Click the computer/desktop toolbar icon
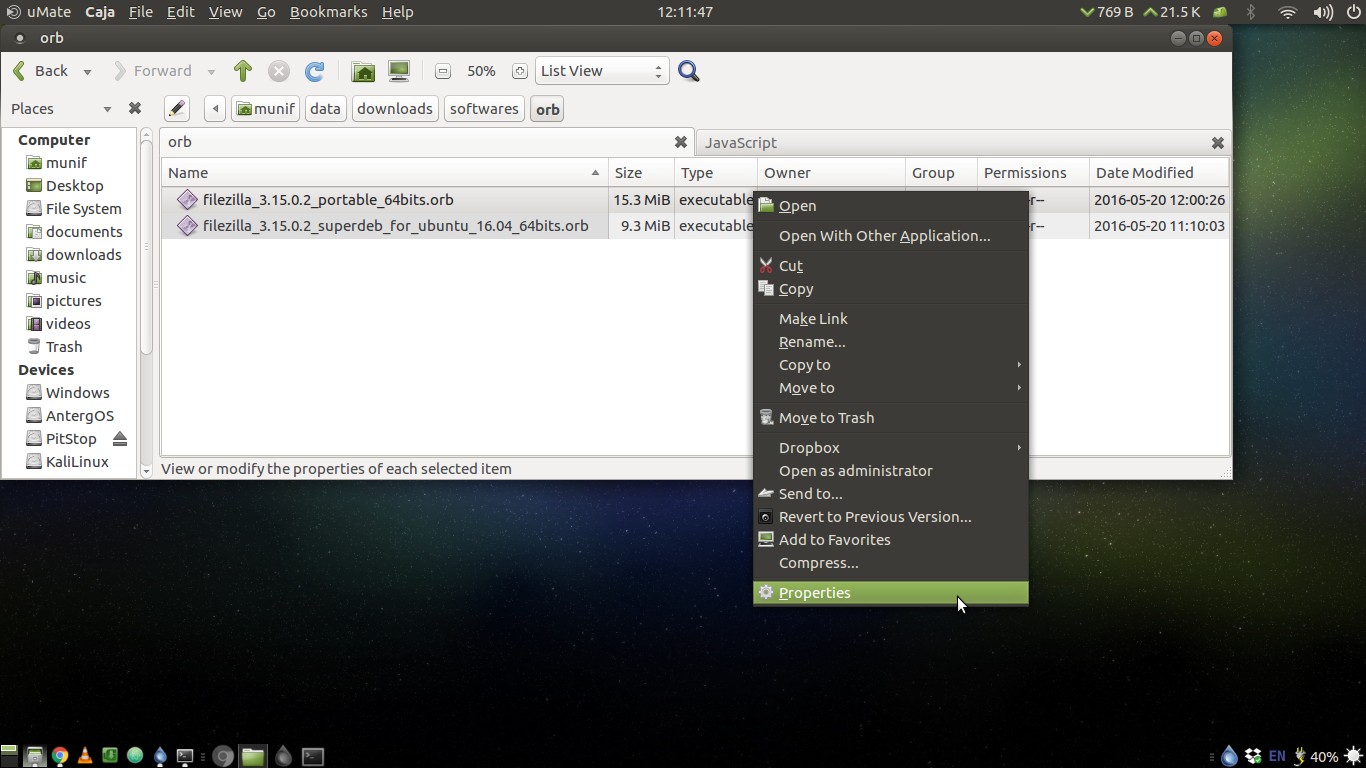1366x768 pixels. pos(398,71)
